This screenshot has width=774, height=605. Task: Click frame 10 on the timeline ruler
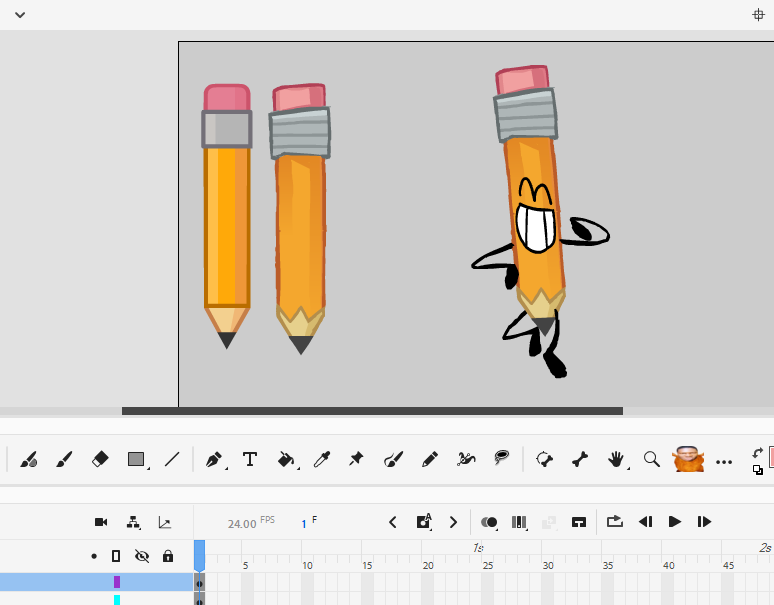[308, 566]
